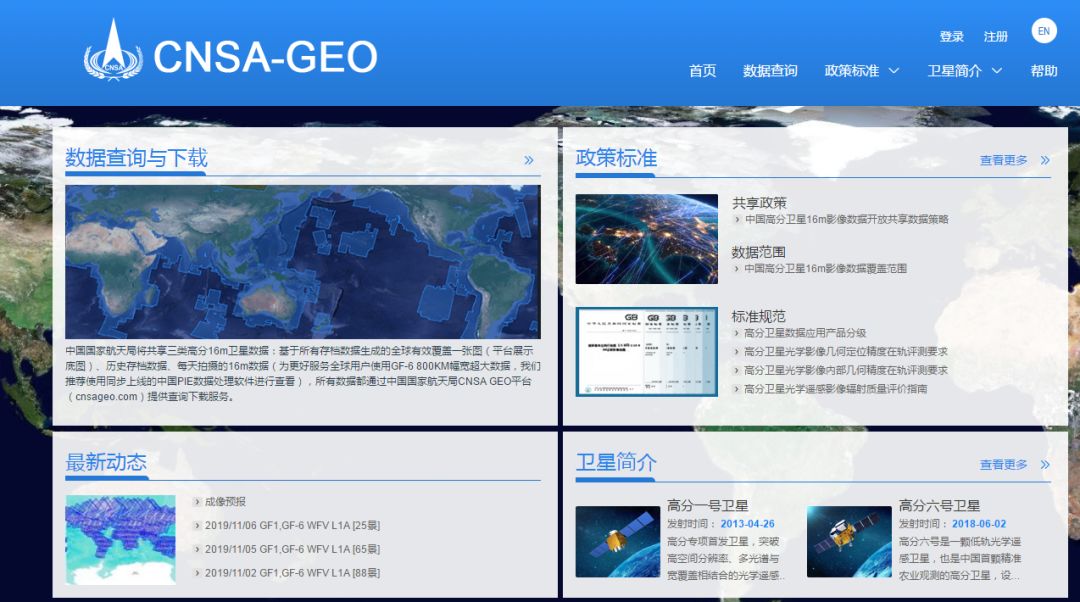Open the 数据查询与下载 section title
The image size is (1080, 602).
[136, 158]
